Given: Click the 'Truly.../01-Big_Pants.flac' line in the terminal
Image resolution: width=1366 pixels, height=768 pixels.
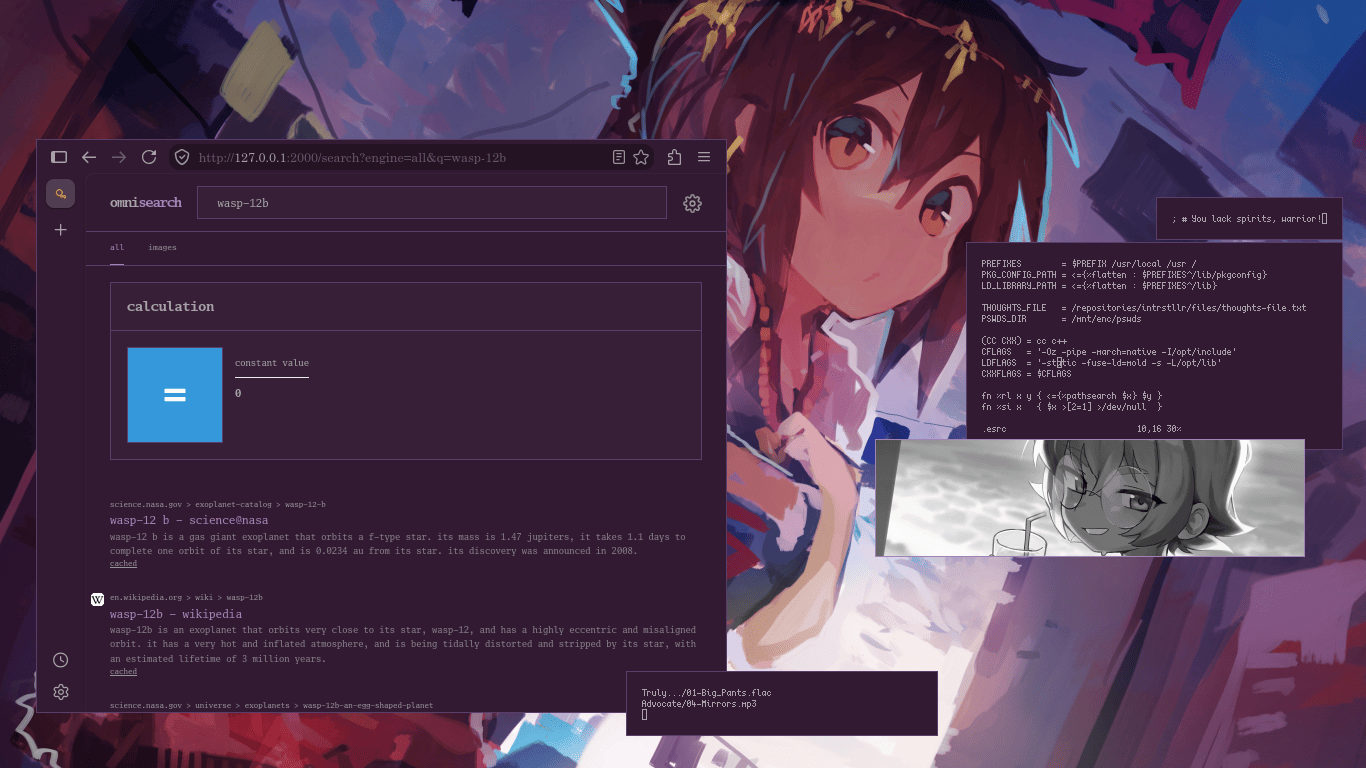Looking at the screenshot, I should tap(706, 693).
